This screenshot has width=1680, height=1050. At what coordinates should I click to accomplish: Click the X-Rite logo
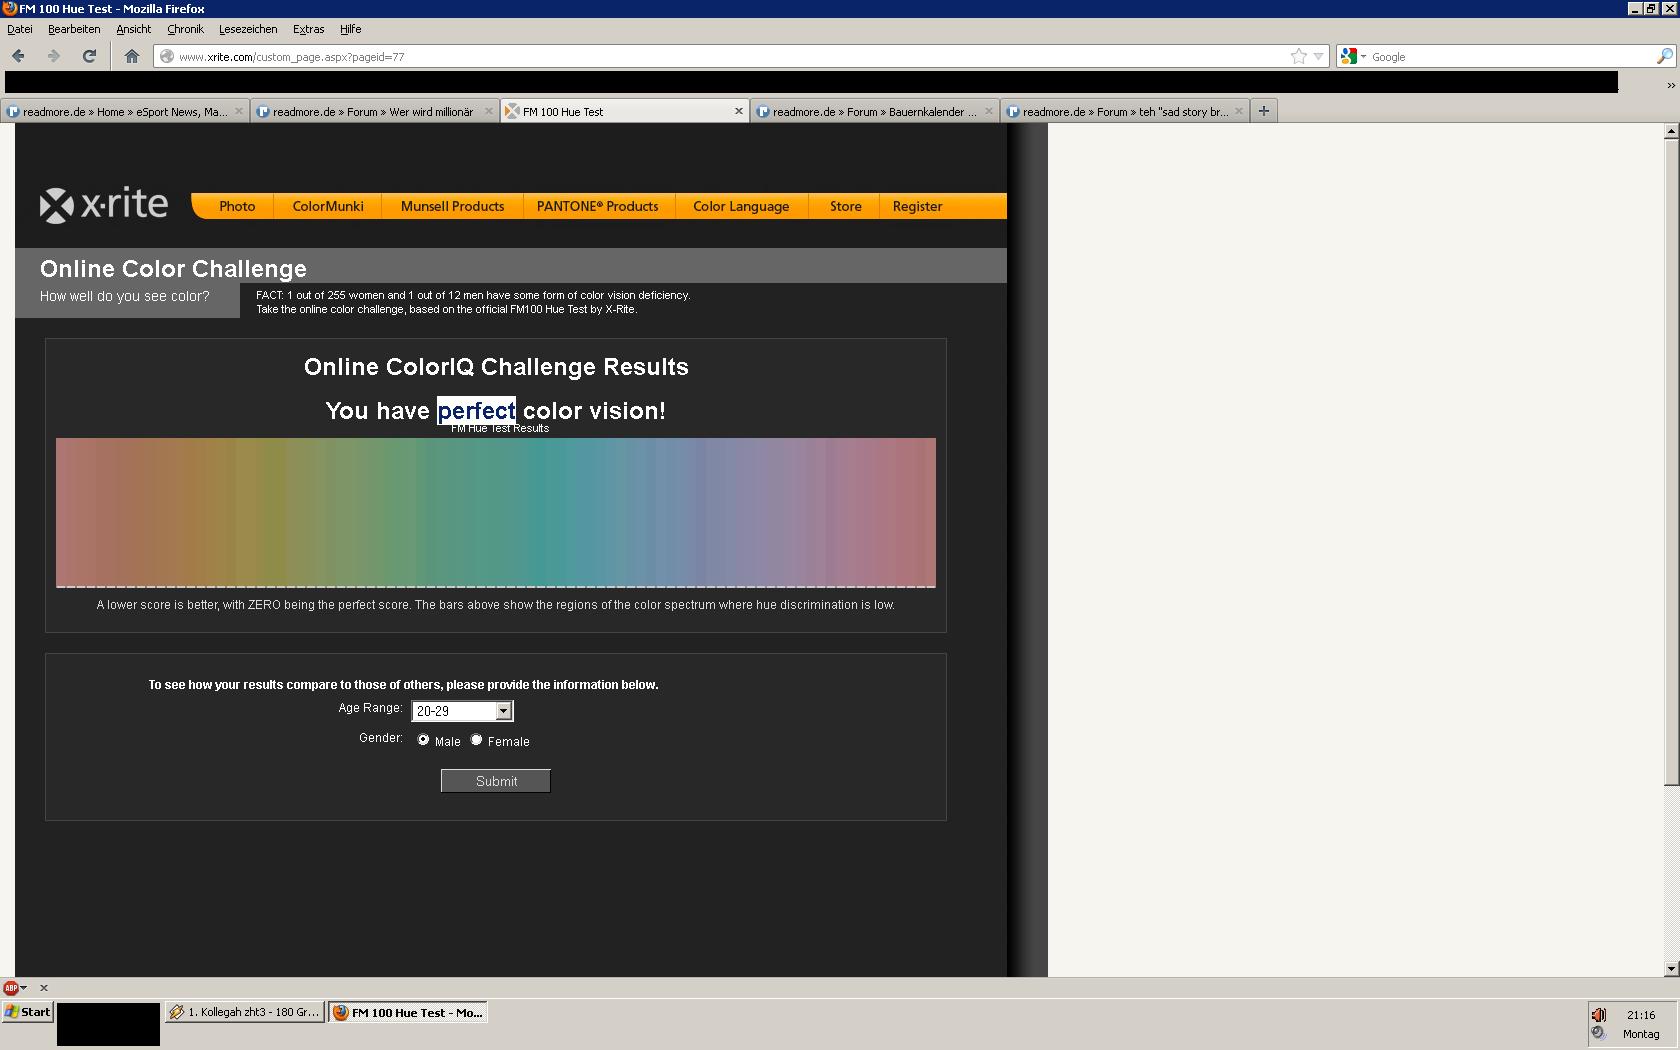point(104,205)
